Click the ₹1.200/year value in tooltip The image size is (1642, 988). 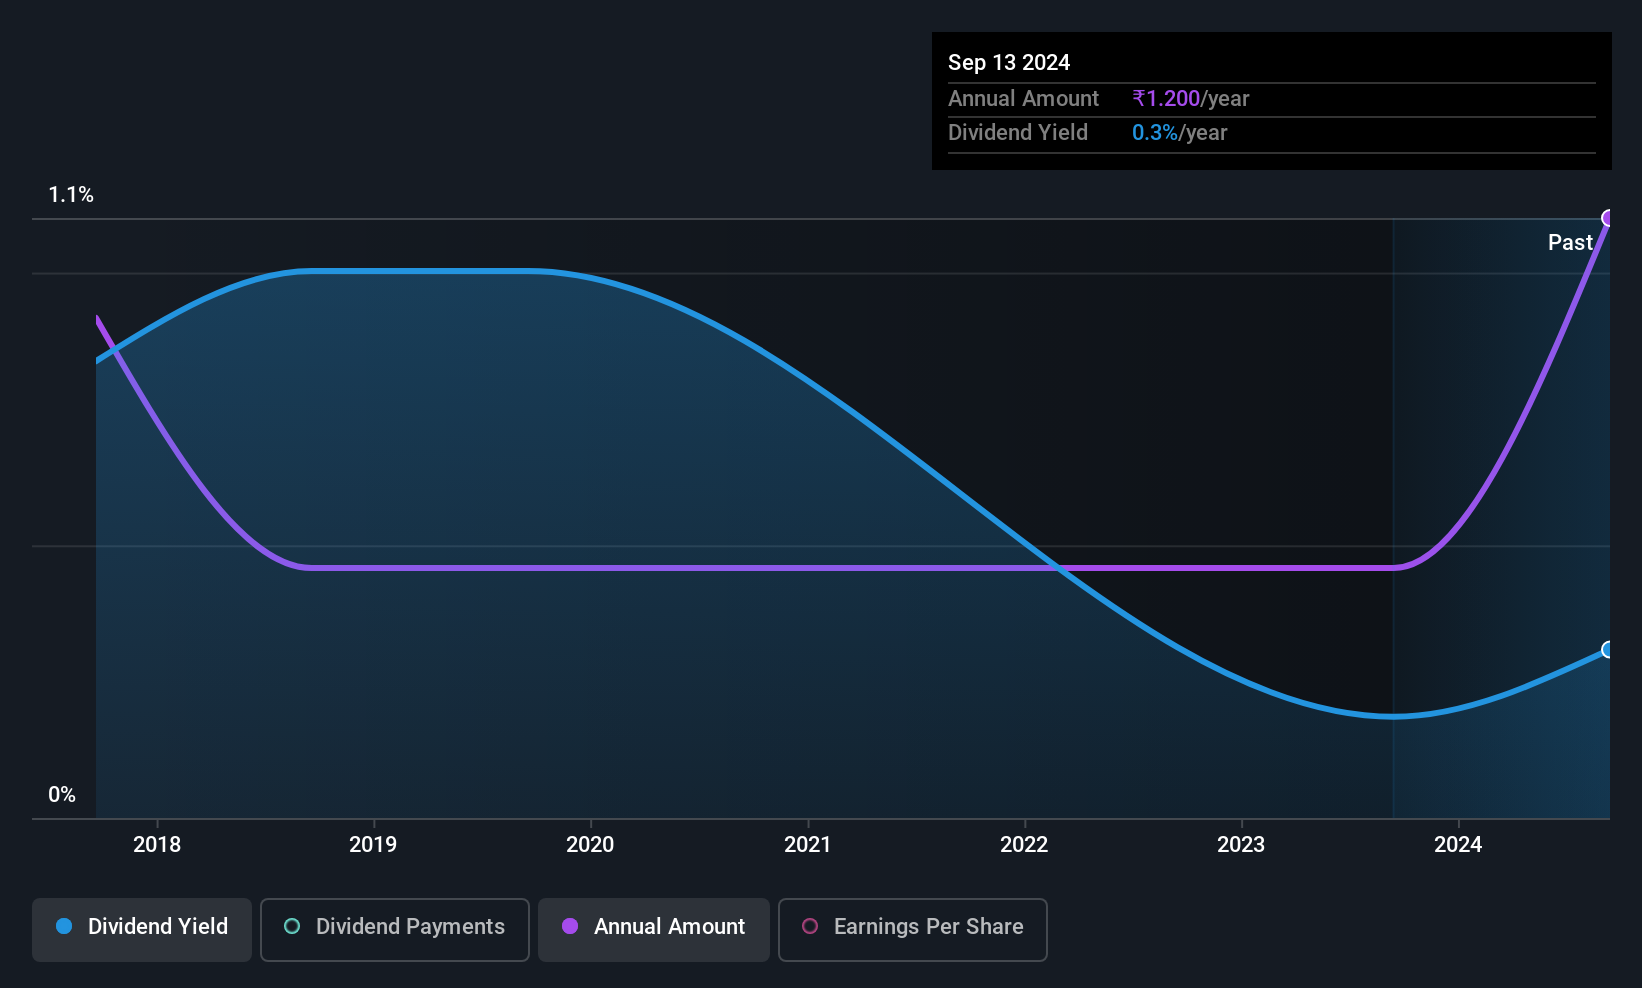[x=1190, y=99]
